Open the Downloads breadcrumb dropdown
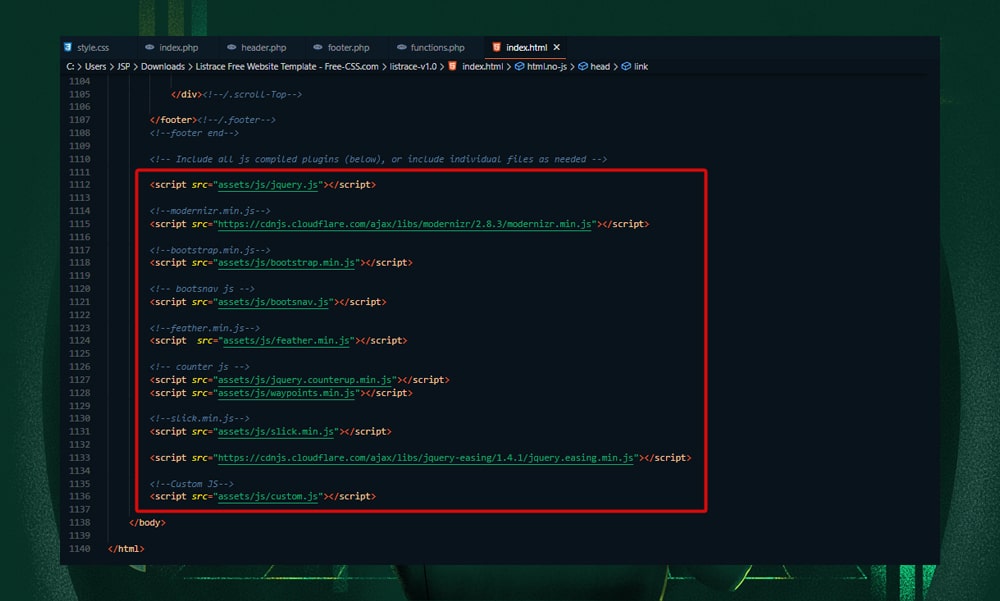 [x=164, y=66]
